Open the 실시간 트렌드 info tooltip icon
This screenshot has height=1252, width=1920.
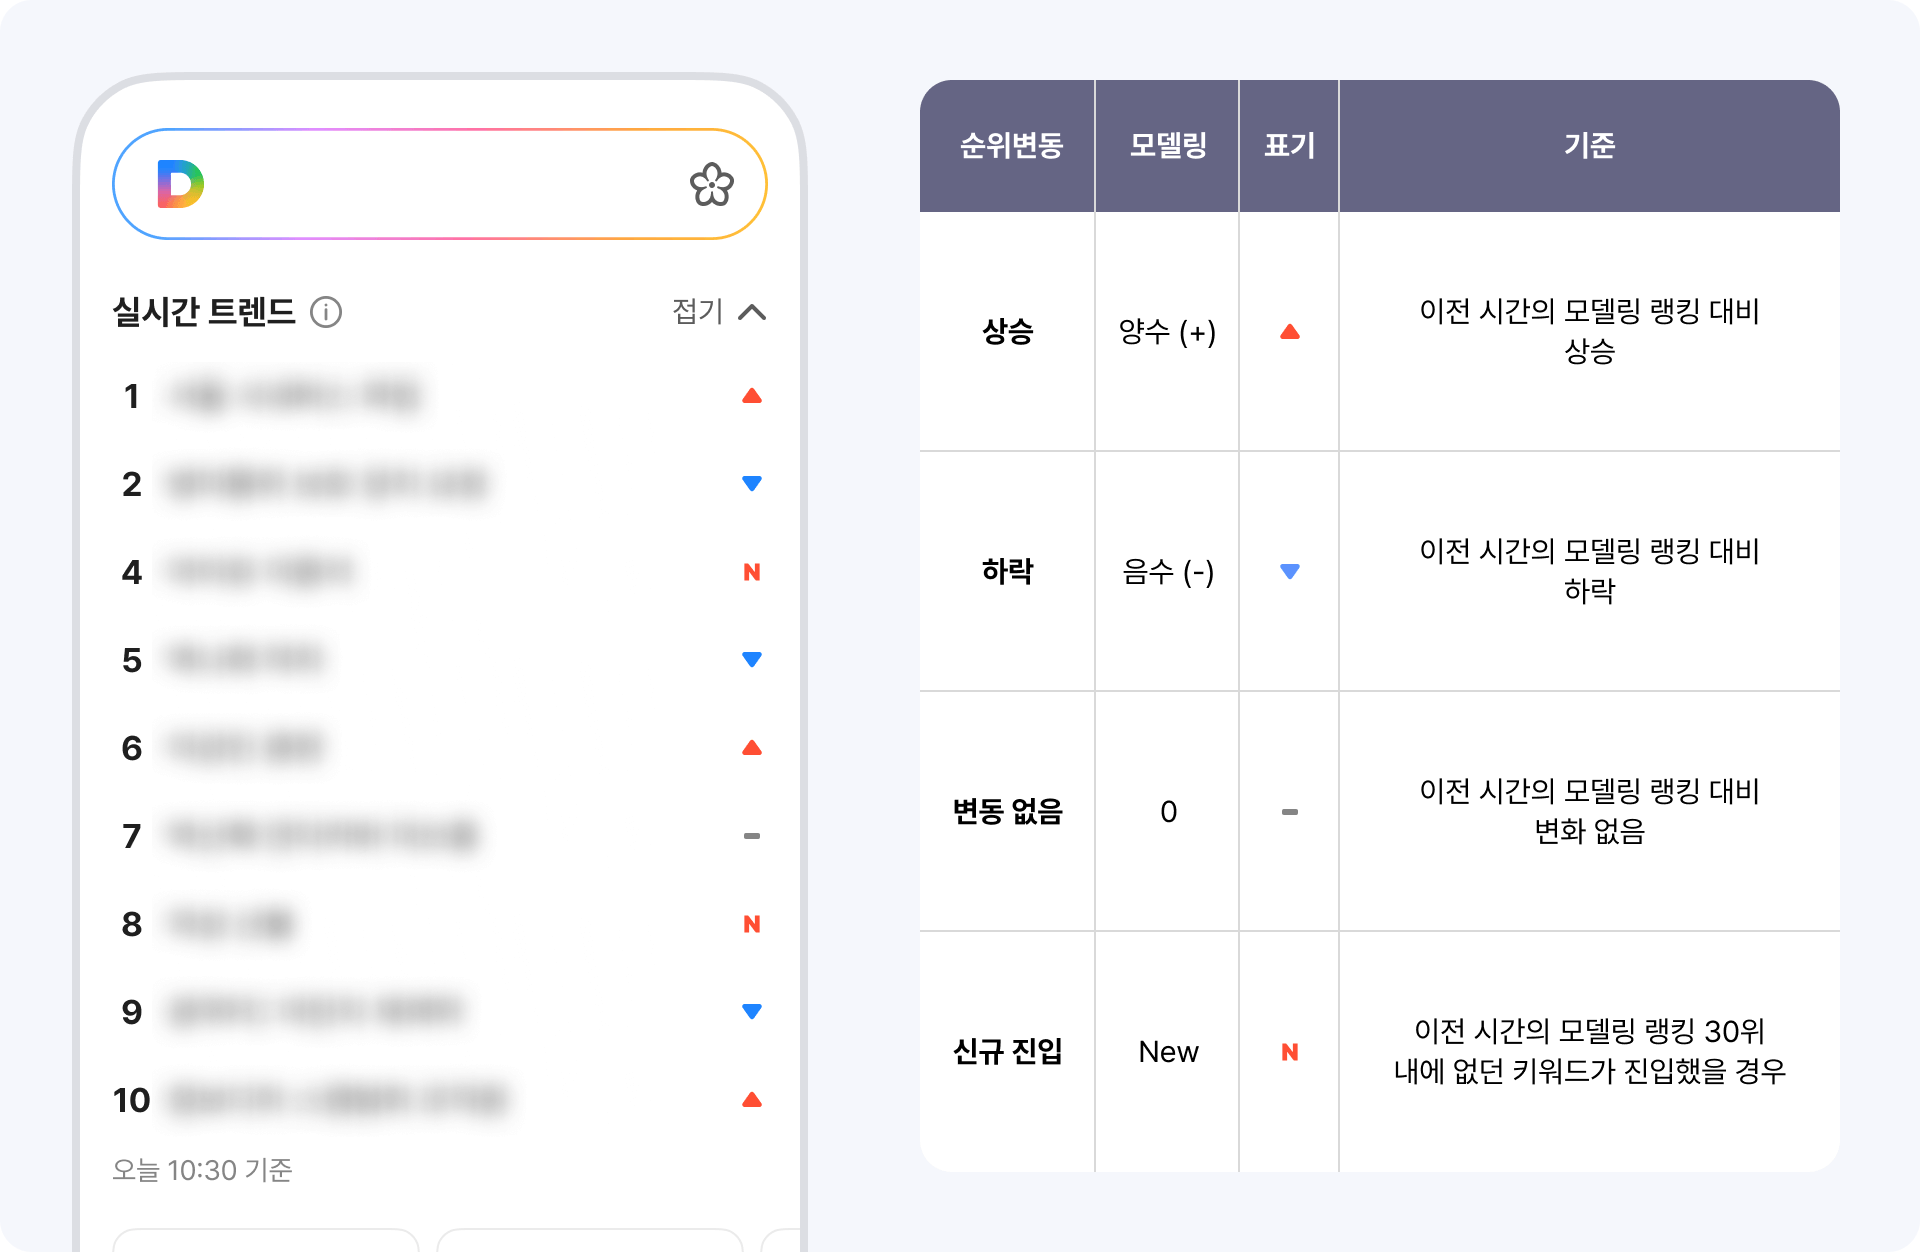327,313
